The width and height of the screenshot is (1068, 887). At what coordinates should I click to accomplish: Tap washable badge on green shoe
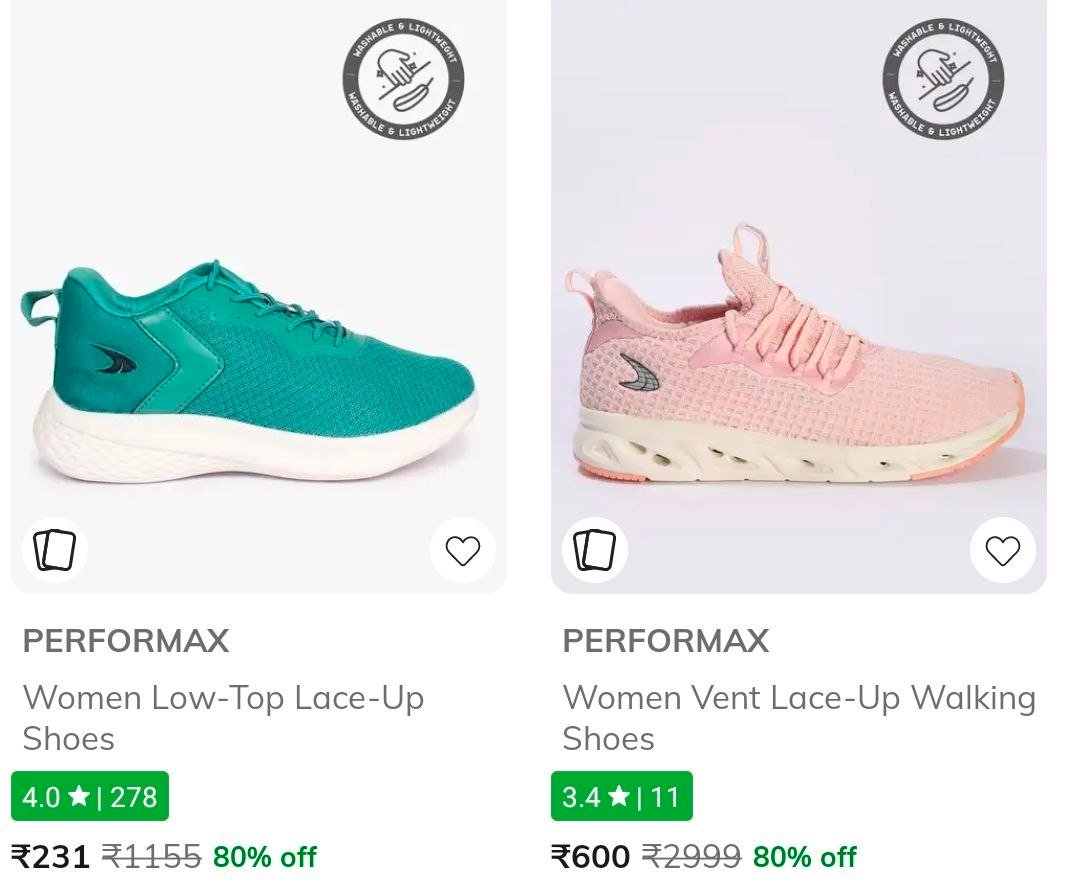click(x=403, y=78)
